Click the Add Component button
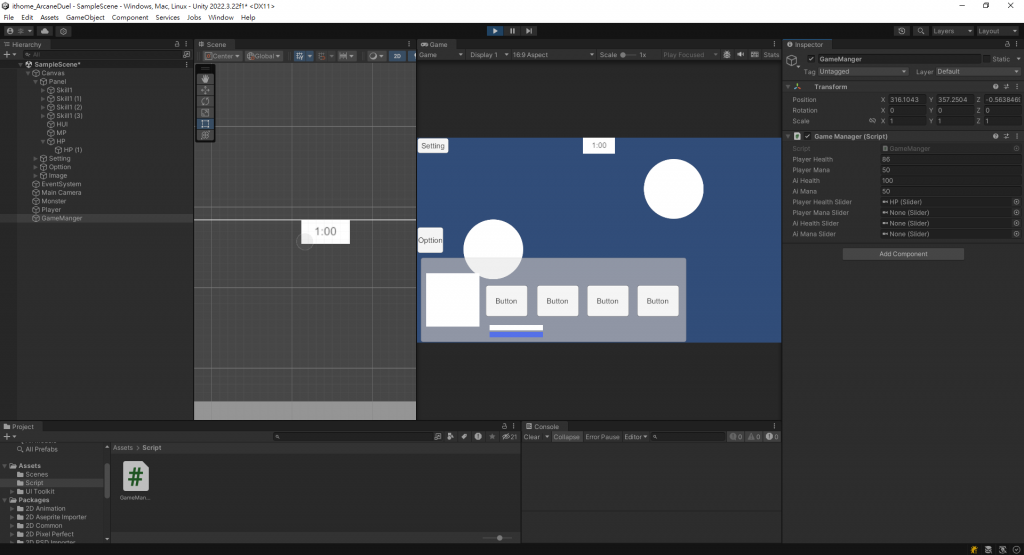This screenshot has height=555, width=1024. (903, 254)
